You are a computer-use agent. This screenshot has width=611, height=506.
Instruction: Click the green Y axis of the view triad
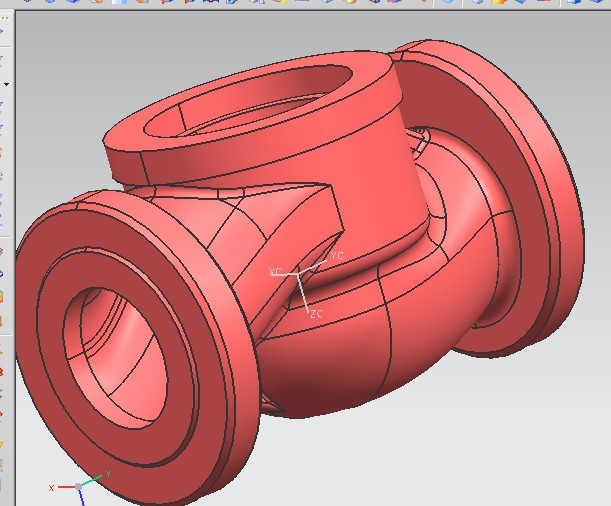coord(92,480)
